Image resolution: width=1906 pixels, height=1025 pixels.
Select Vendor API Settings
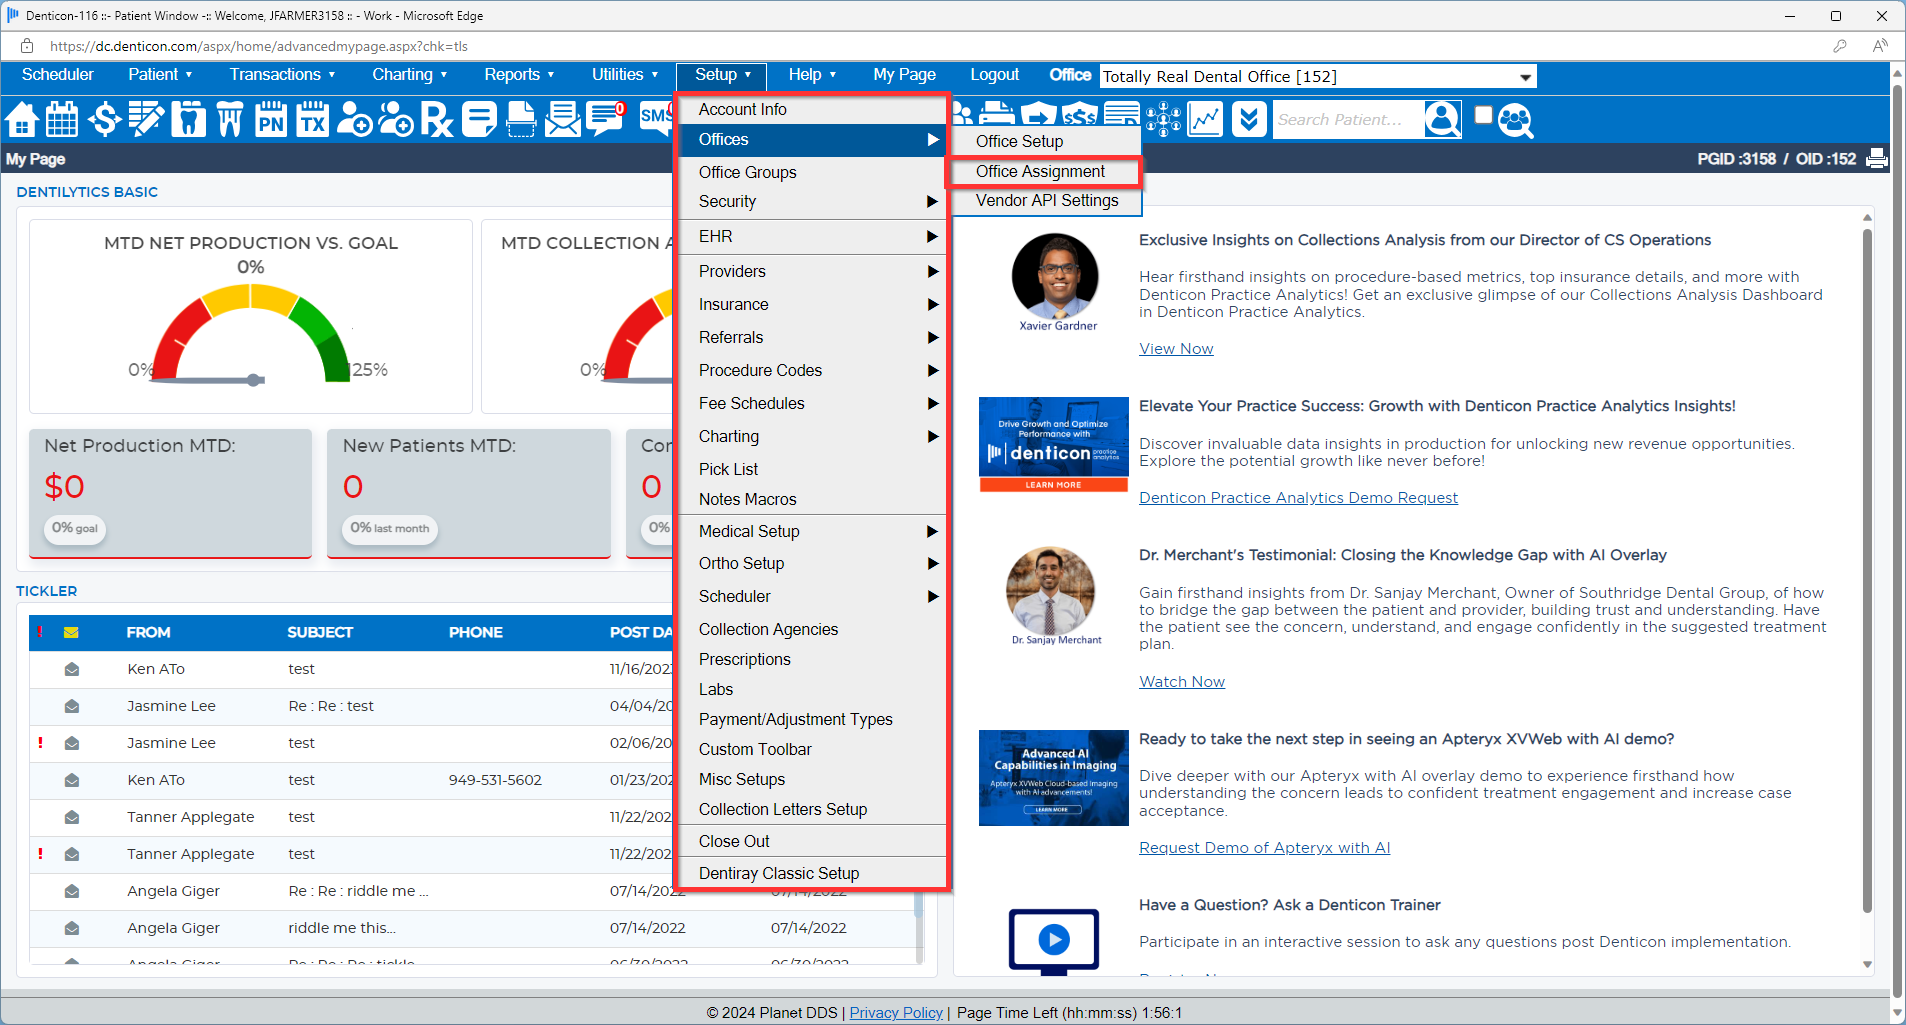(1046, 201)
